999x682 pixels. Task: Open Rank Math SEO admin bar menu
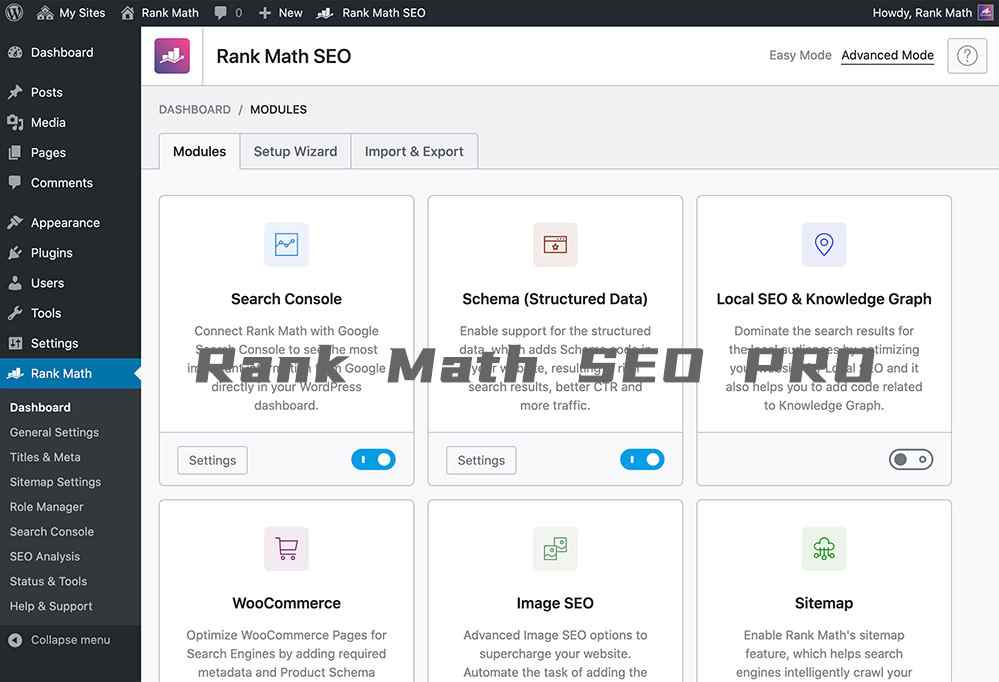pos(371,13)
